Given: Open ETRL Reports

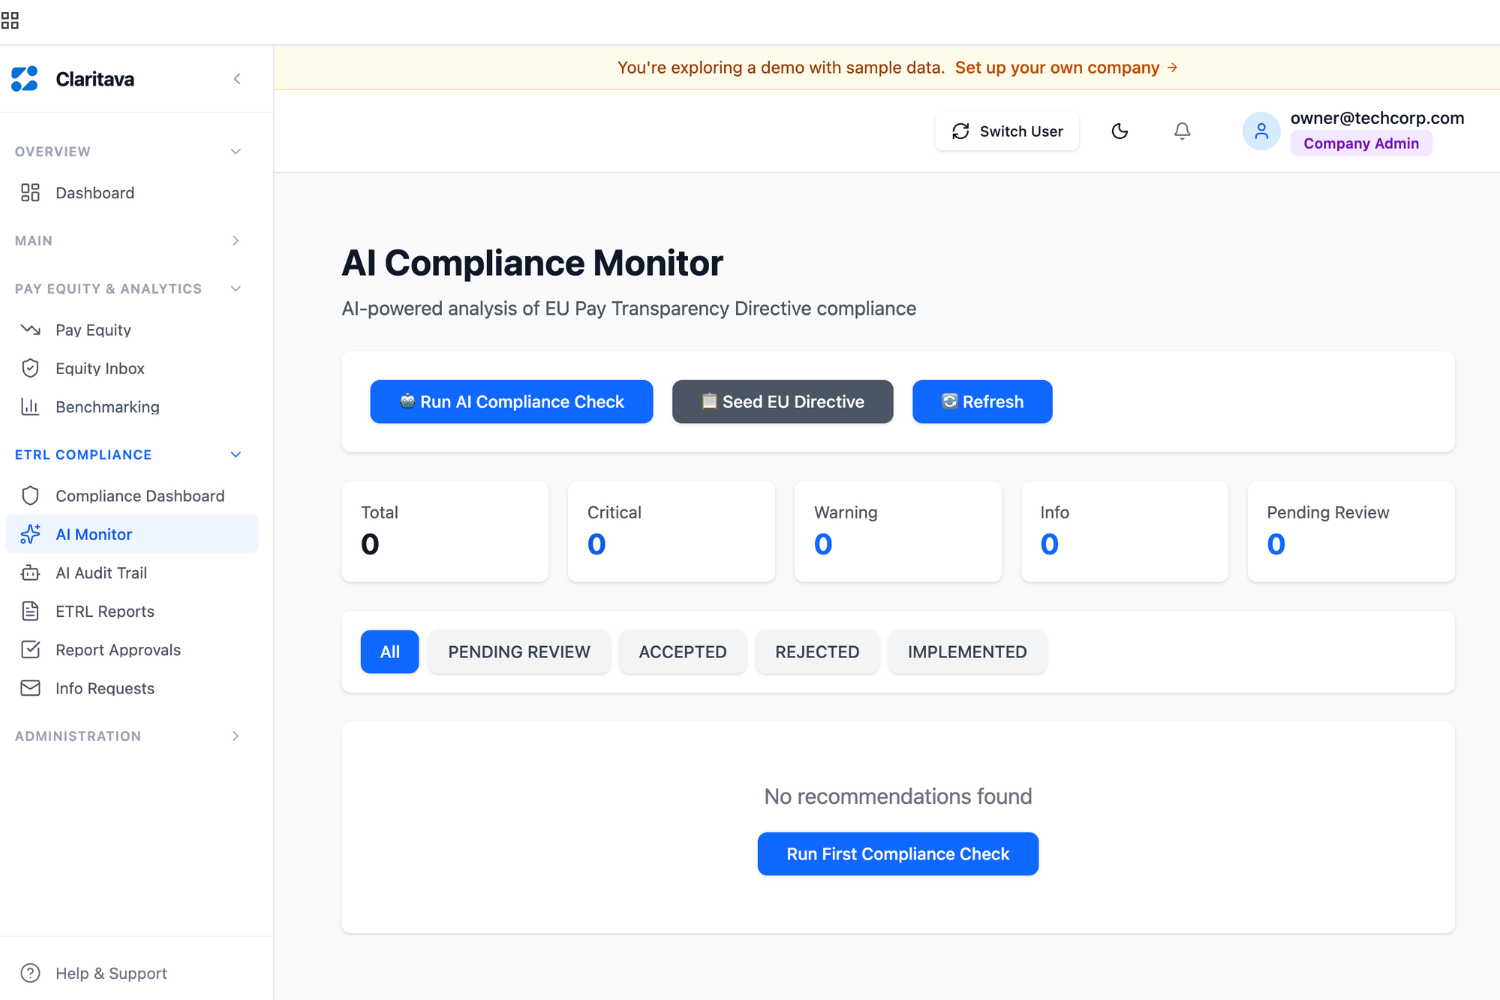Looking at the screenshot, I should tap(132, 611).
